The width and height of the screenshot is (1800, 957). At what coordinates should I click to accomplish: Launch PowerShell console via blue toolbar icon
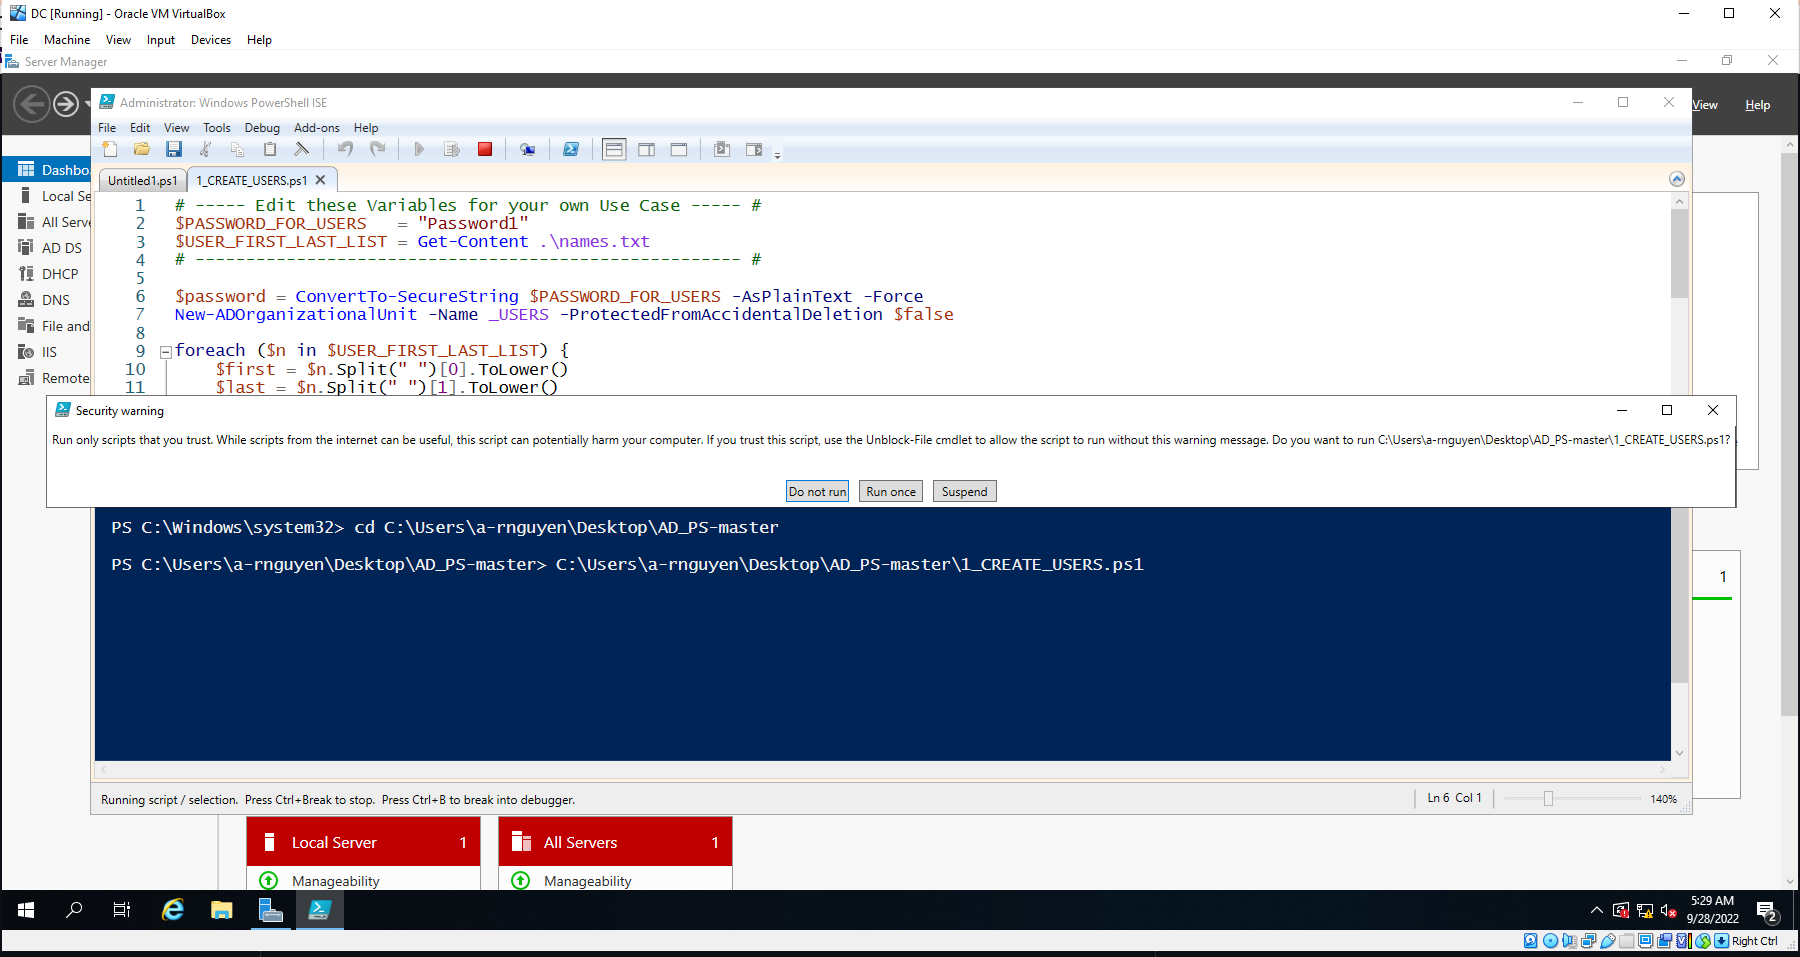pyautogui.click(x=571, y=150)
